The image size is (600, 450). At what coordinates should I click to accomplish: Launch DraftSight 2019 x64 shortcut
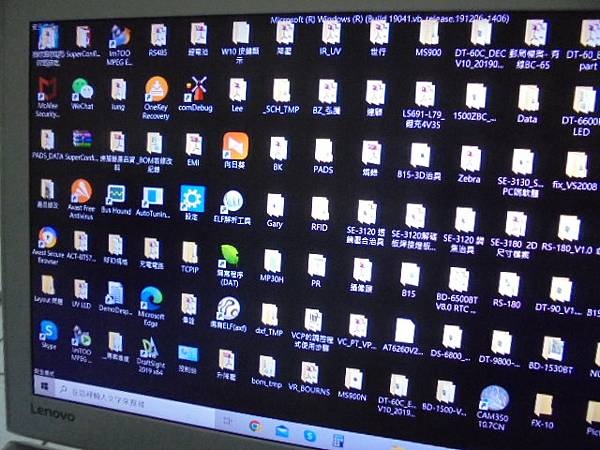[x=151, y=355]
